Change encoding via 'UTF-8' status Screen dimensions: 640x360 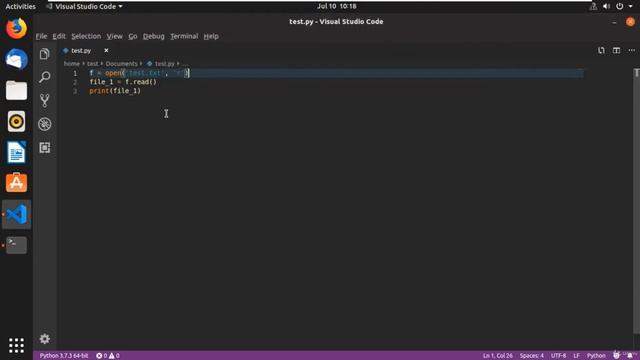tap(558, 356)
